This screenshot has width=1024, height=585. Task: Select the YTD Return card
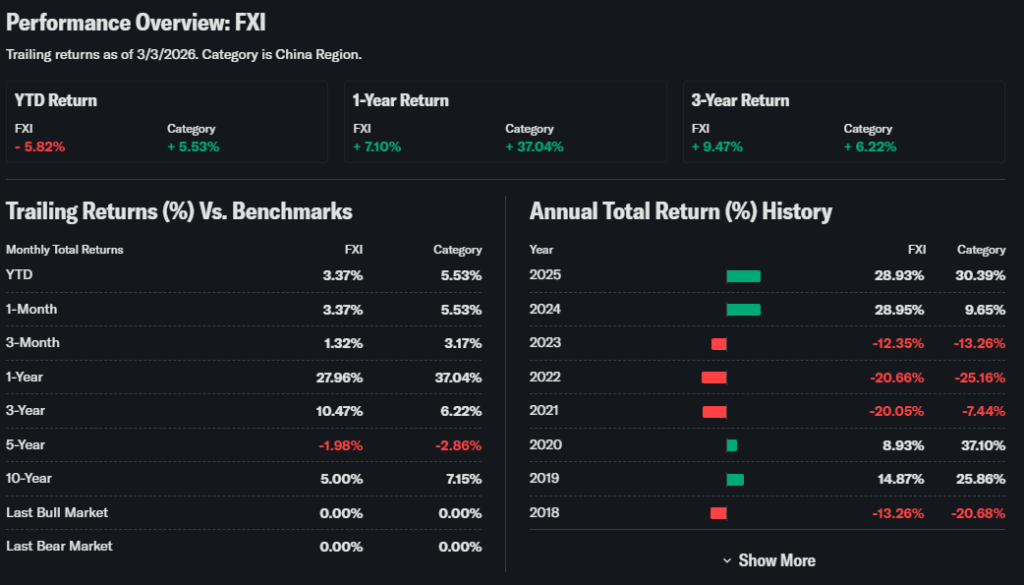pos(168,121)
